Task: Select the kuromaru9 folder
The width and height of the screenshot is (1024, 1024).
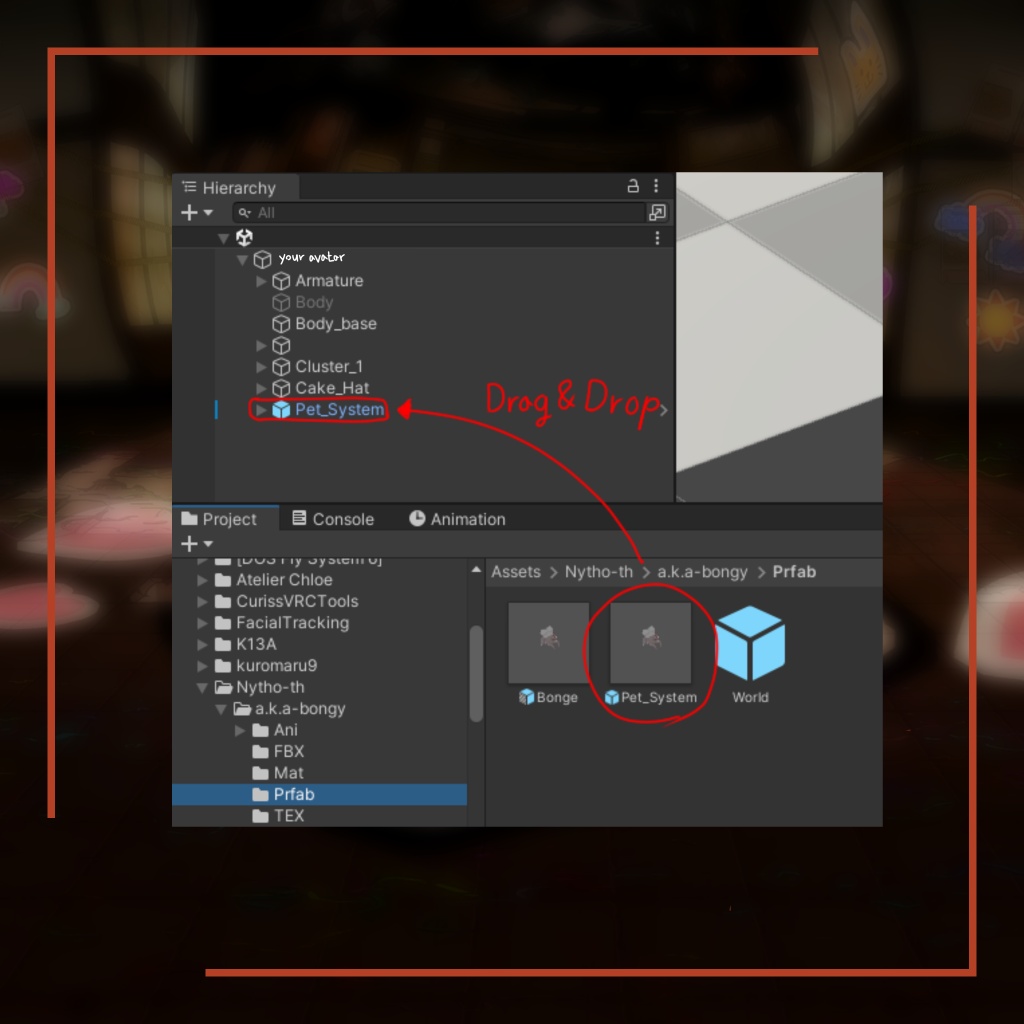Action: click(x=276, y=666)
